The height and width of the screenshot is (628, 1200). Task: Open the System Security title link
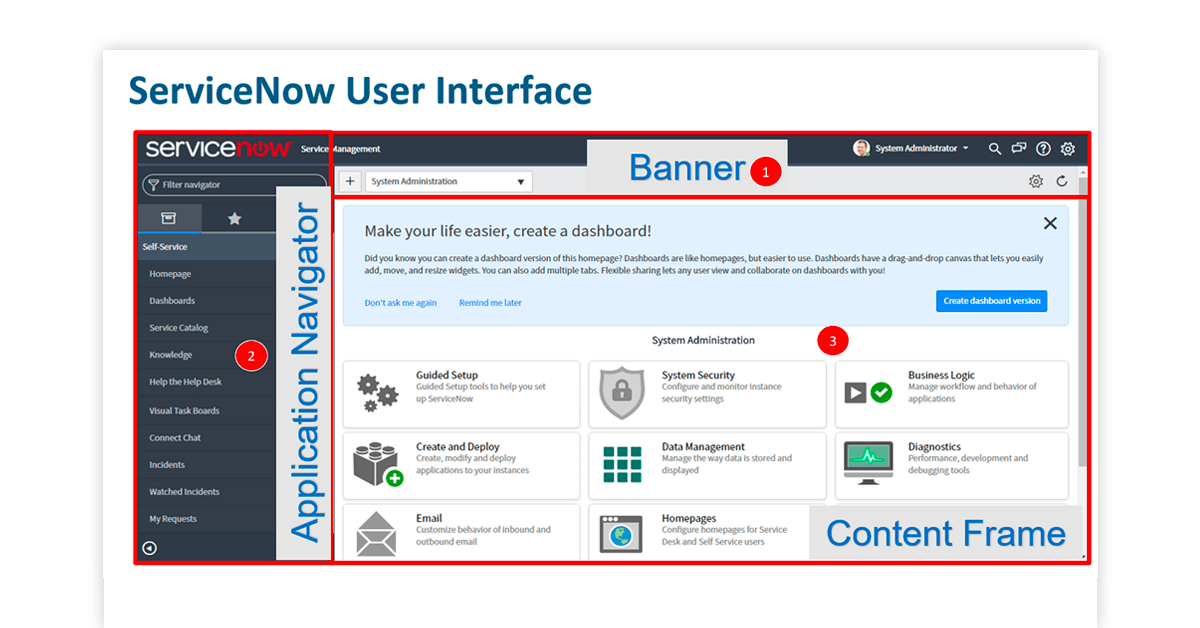coord(698,376)
